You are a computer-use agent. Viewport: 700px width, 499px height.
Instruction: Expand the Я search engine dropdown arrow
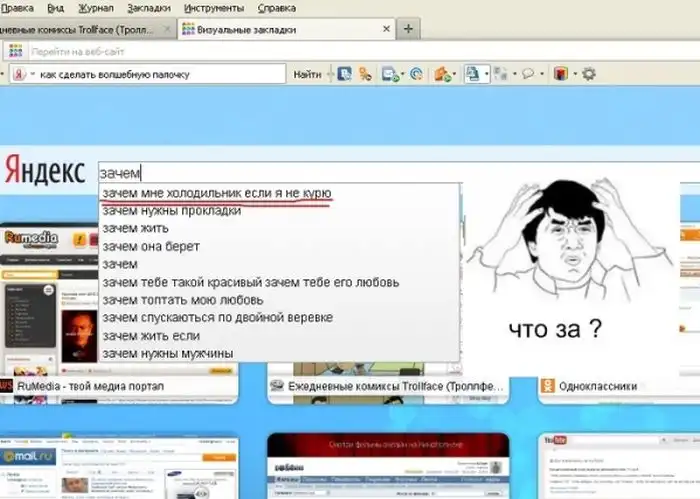click(32, 75)
